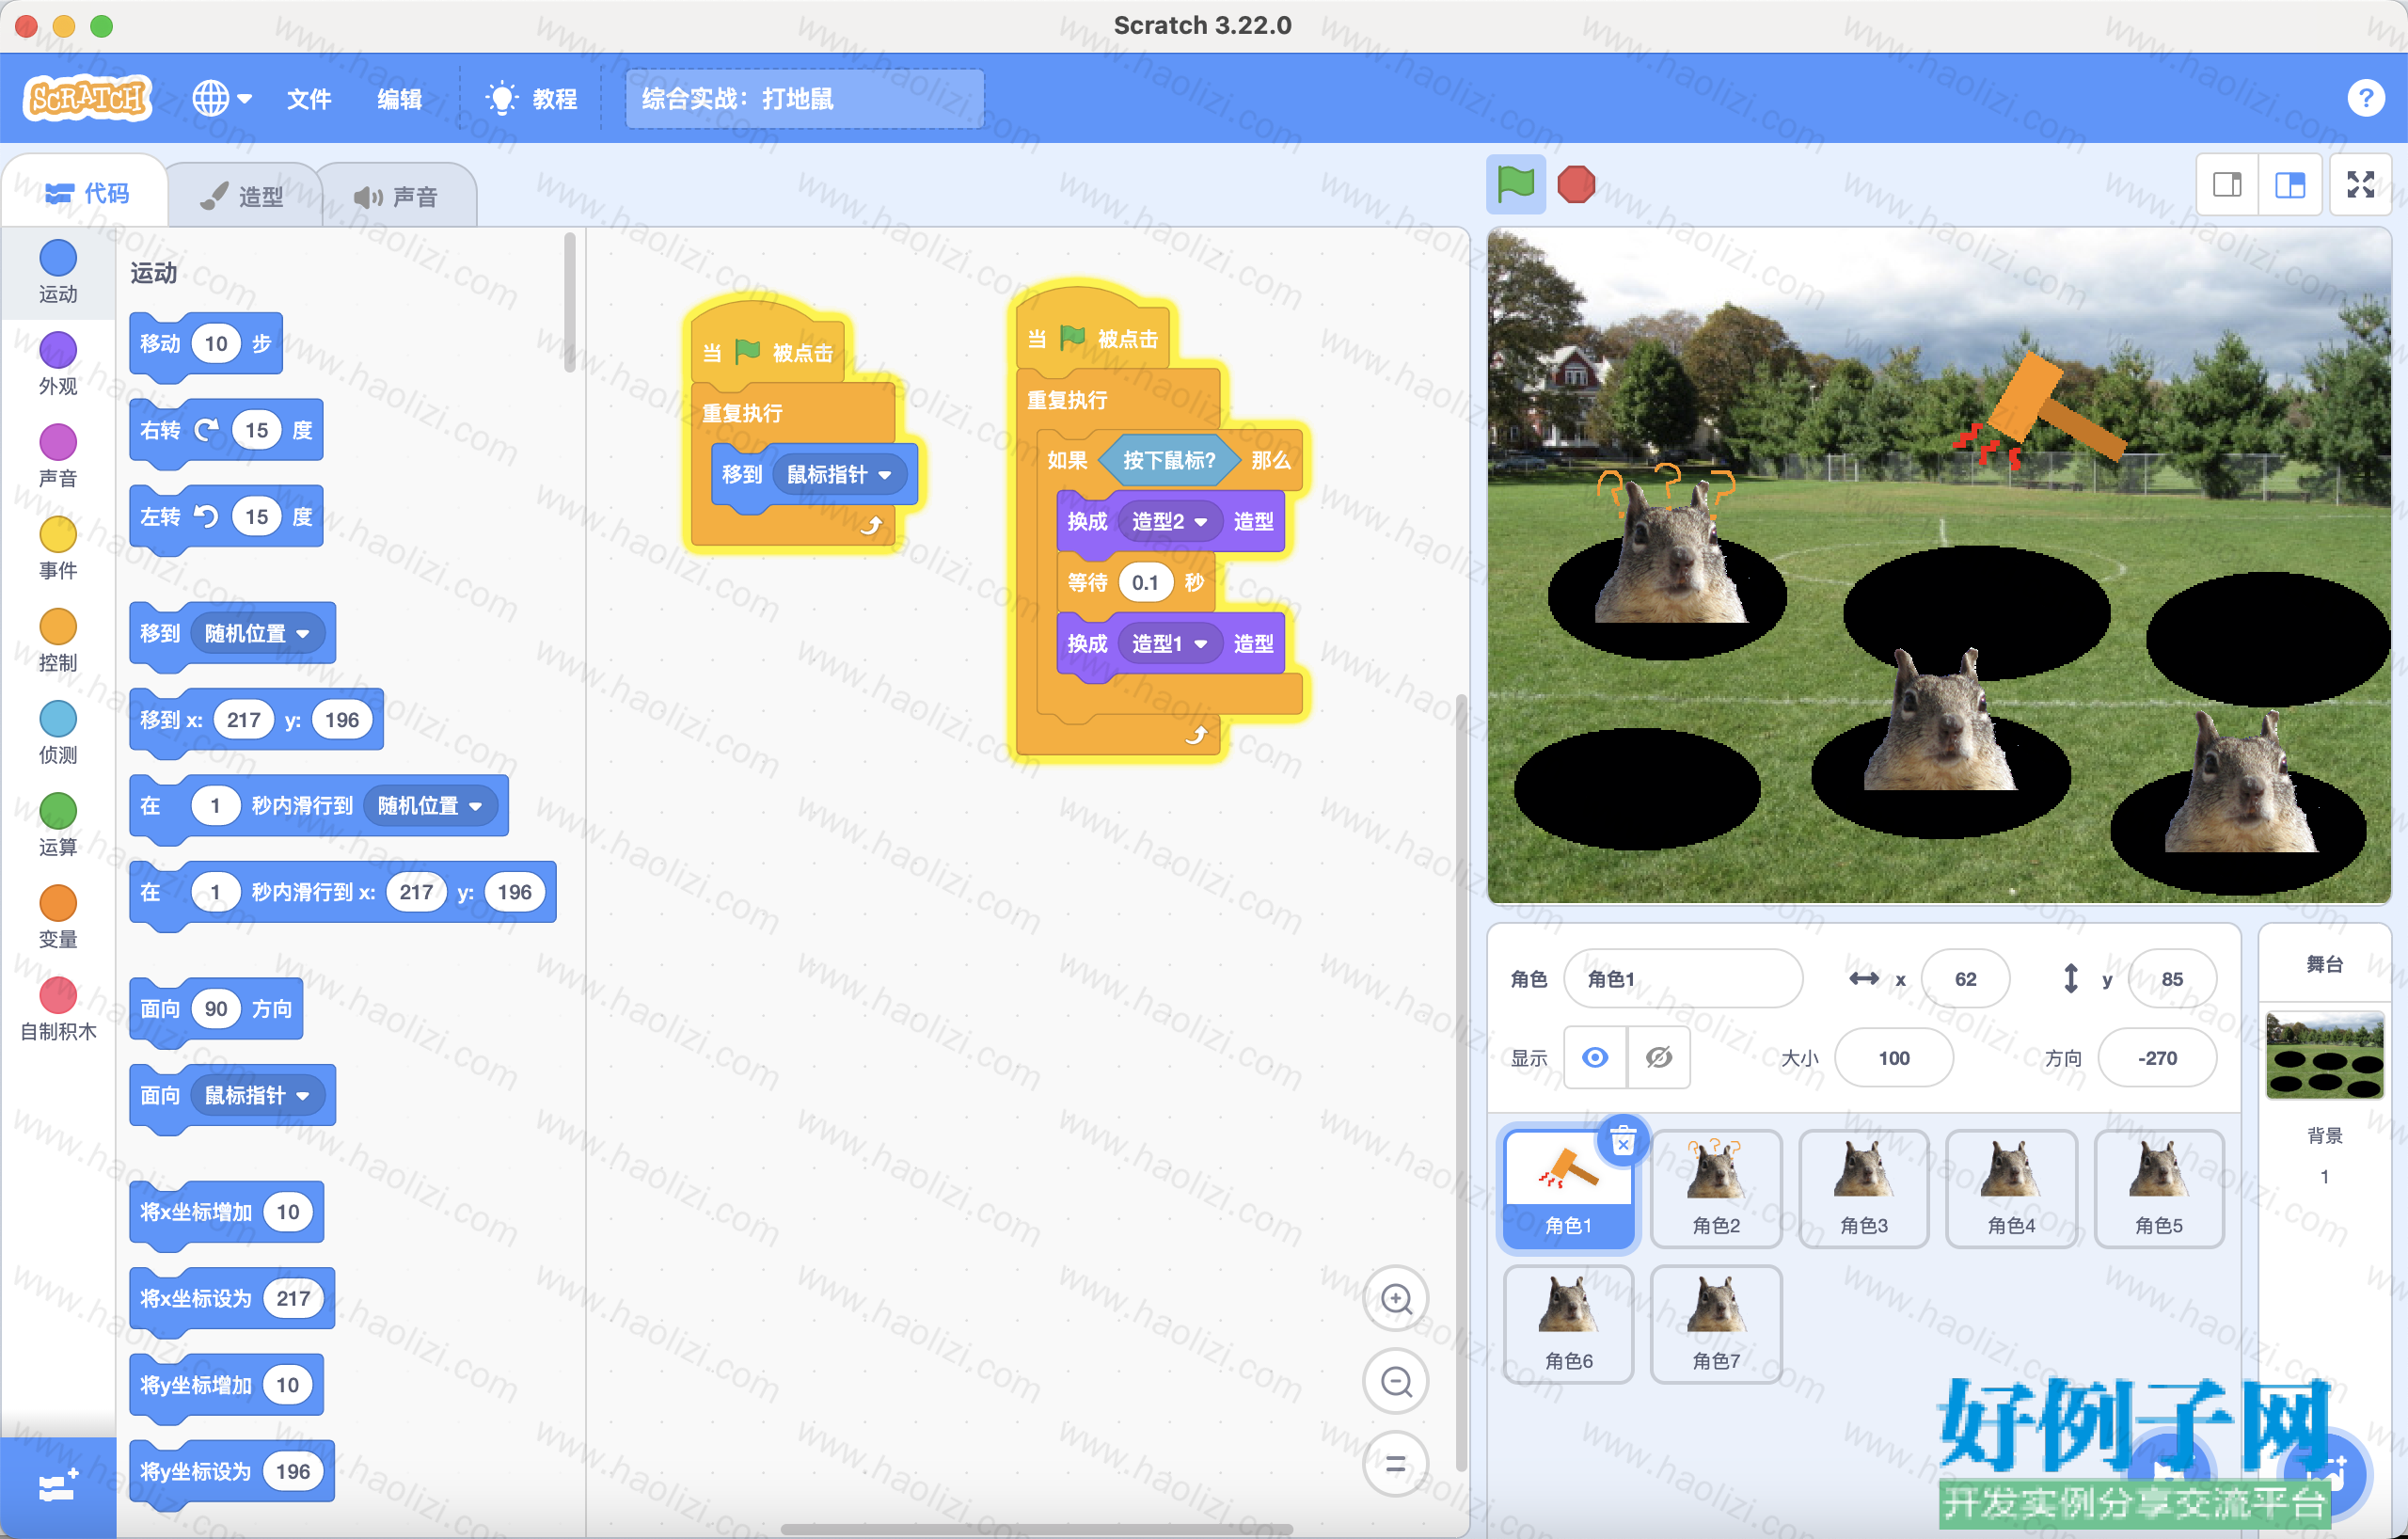
Task: Open the language globe menu
Action: point(222,98)
